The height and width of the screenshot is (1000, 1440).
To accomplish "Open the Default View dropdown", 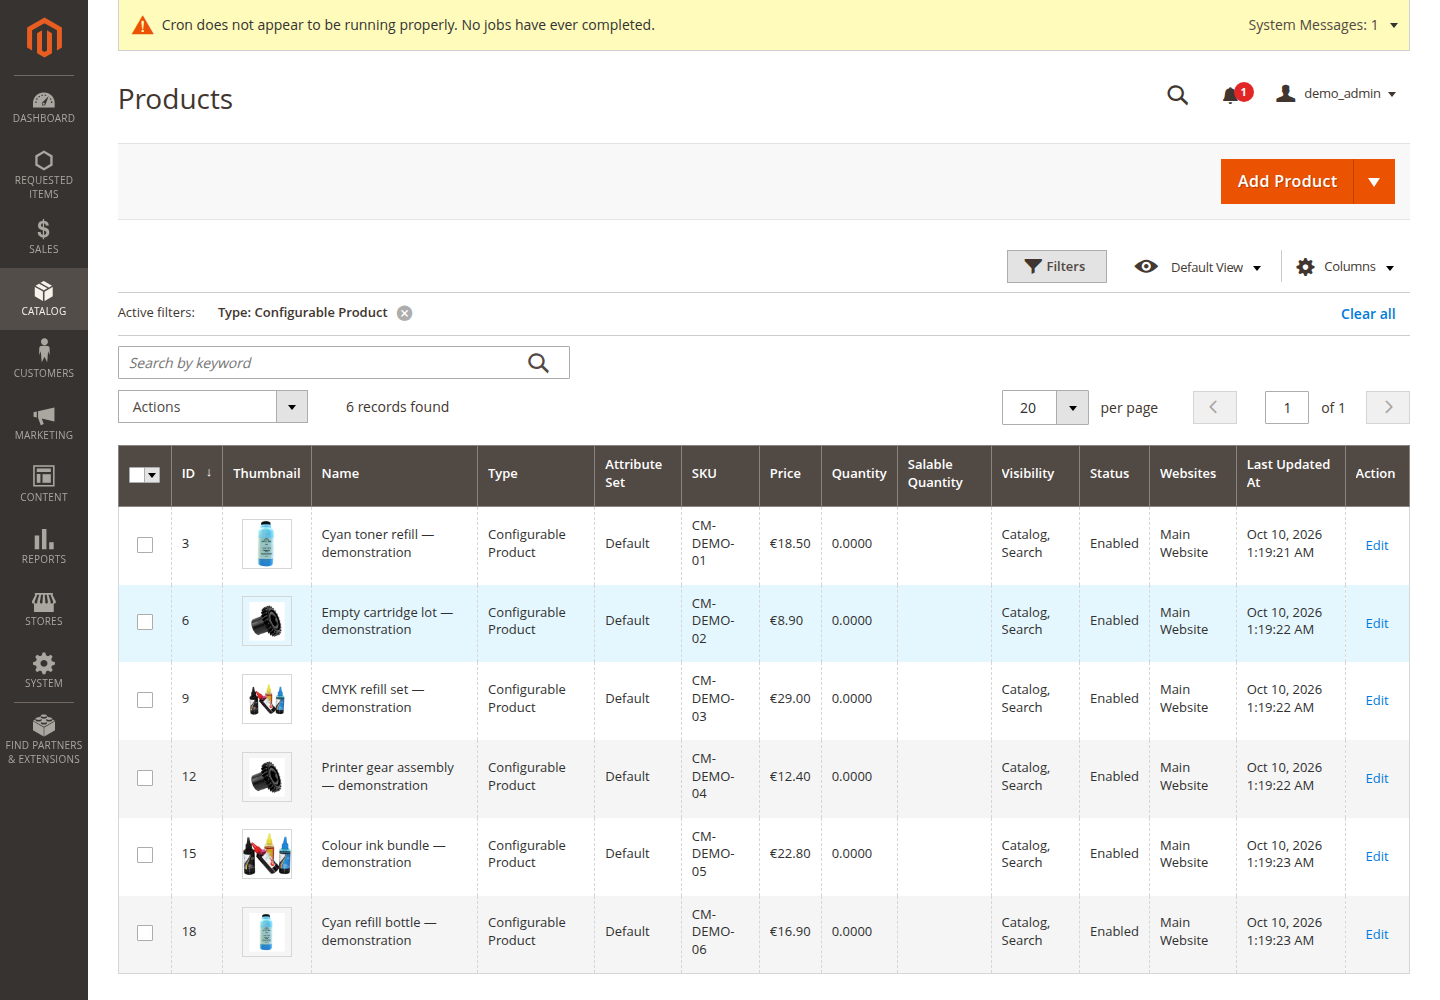I will point(1198,267).
